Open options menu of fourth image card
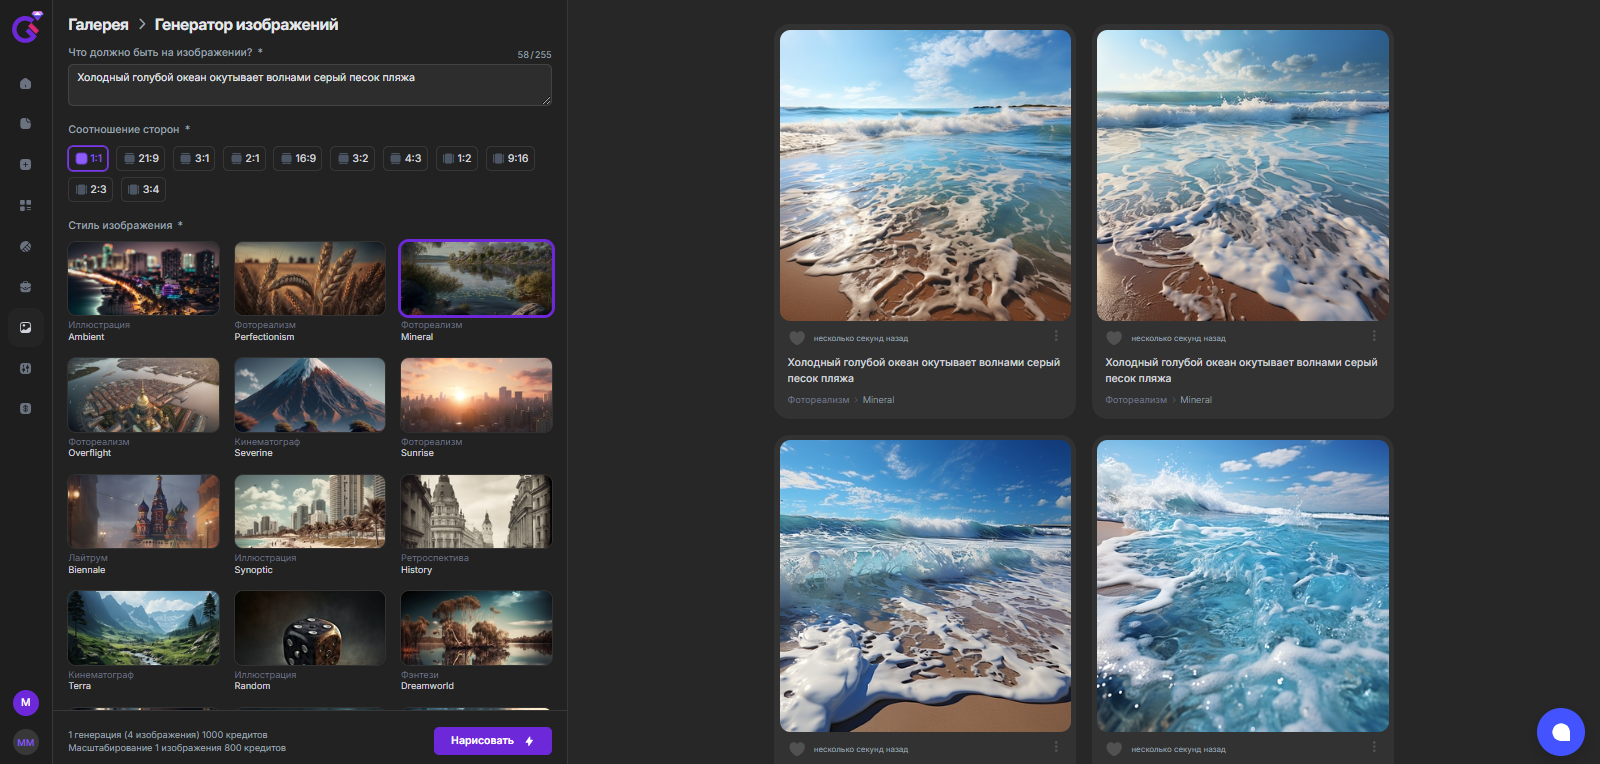 click(1374, 747)
